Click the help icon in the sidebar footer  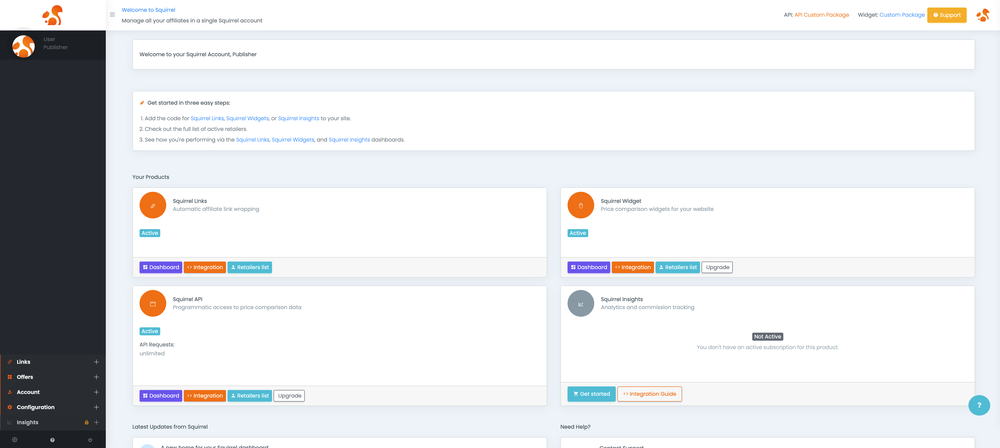(x=52, y=440)
